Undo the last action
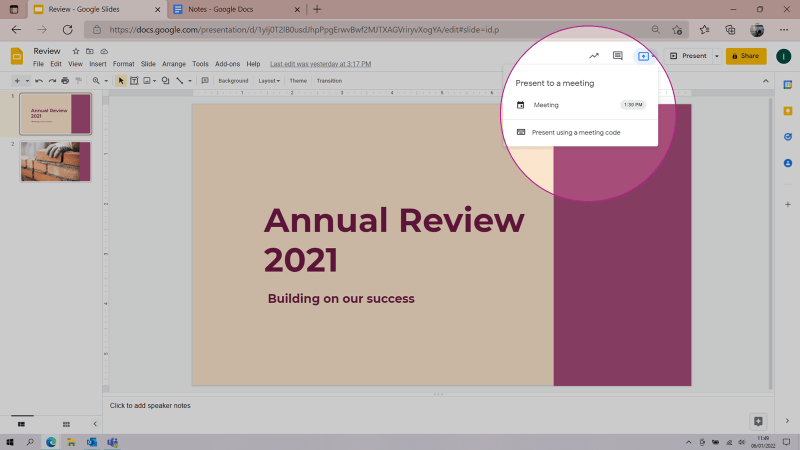Image resolution: width=800 pixels, height=450 pixels. click(39, 81)
